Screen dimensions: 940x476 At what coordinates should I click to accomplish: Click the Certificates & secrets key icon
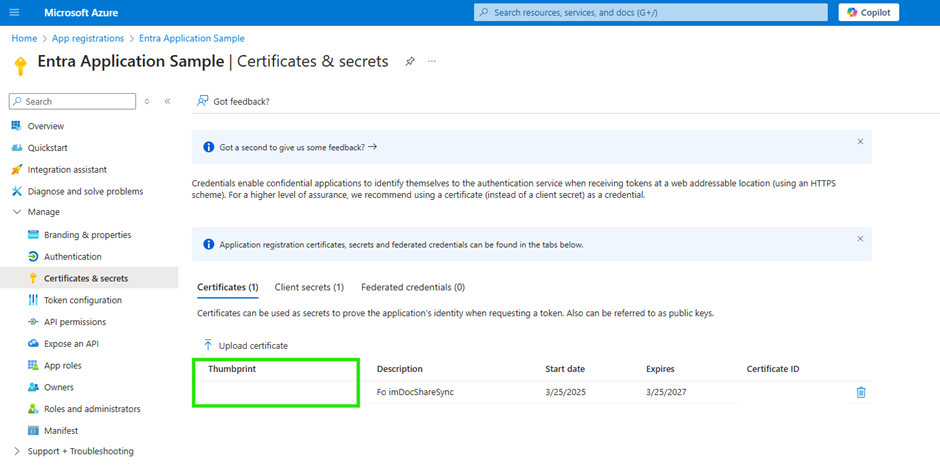33,278
